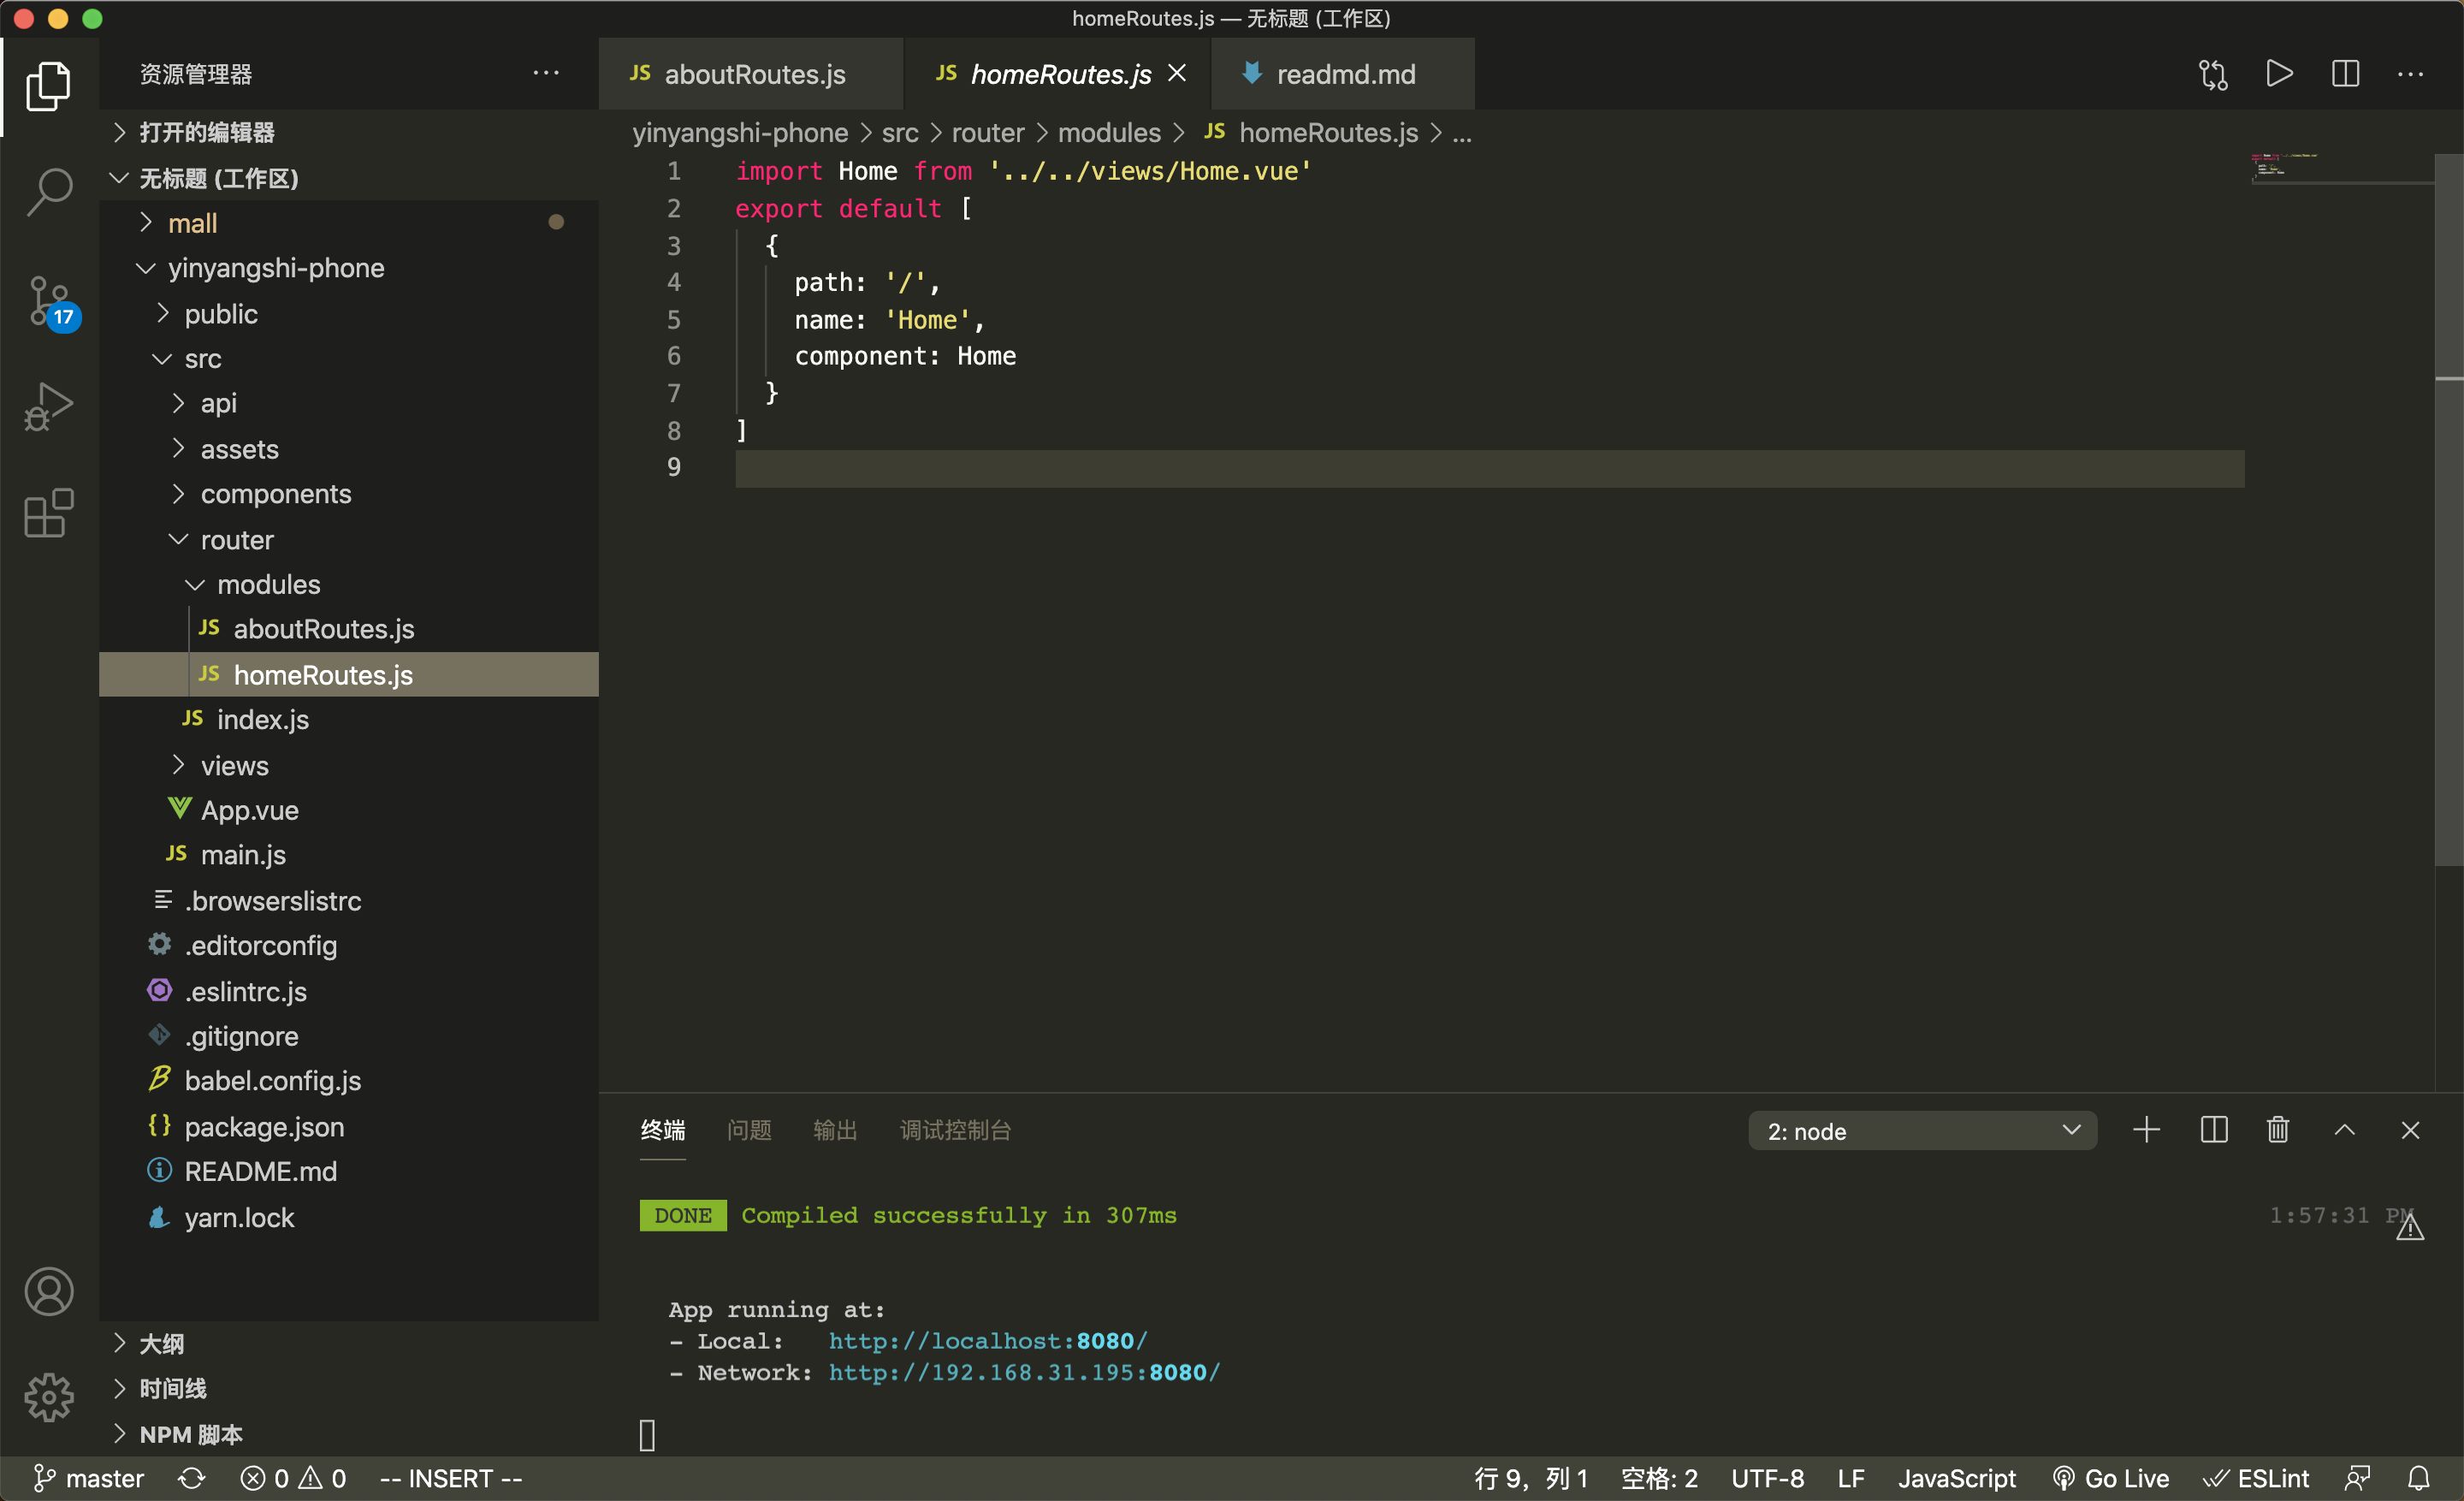
Task: Open package.json in file tree
Action: tap(349, 1127)
